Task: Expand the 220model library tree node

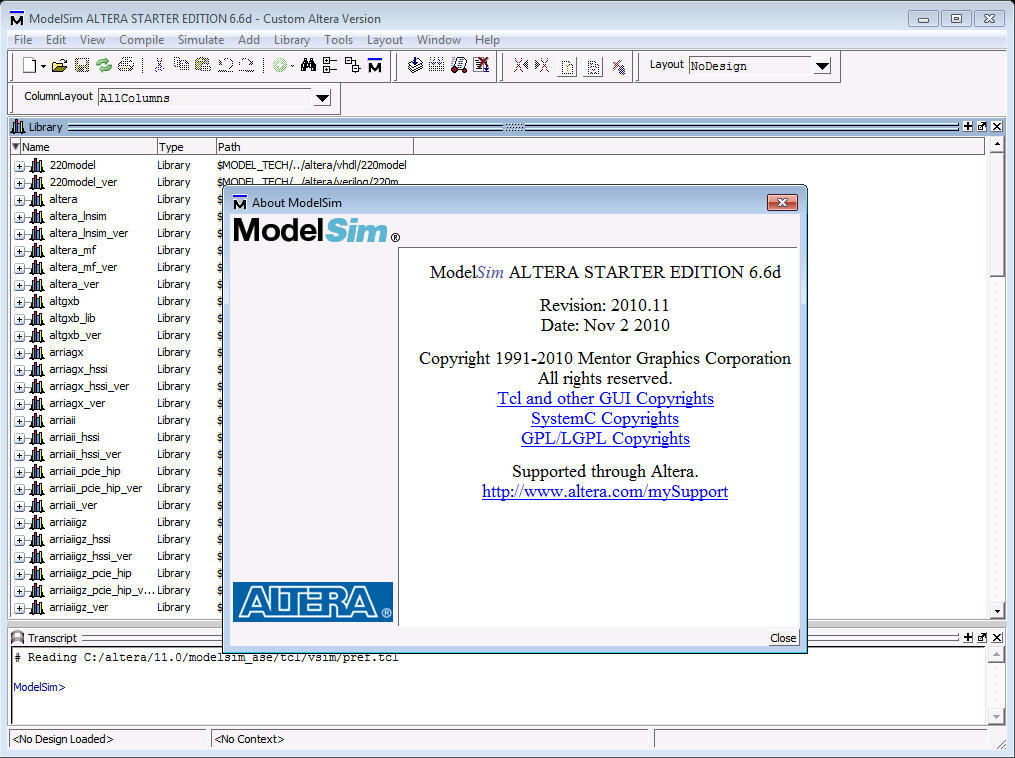Action: (20, 165)
